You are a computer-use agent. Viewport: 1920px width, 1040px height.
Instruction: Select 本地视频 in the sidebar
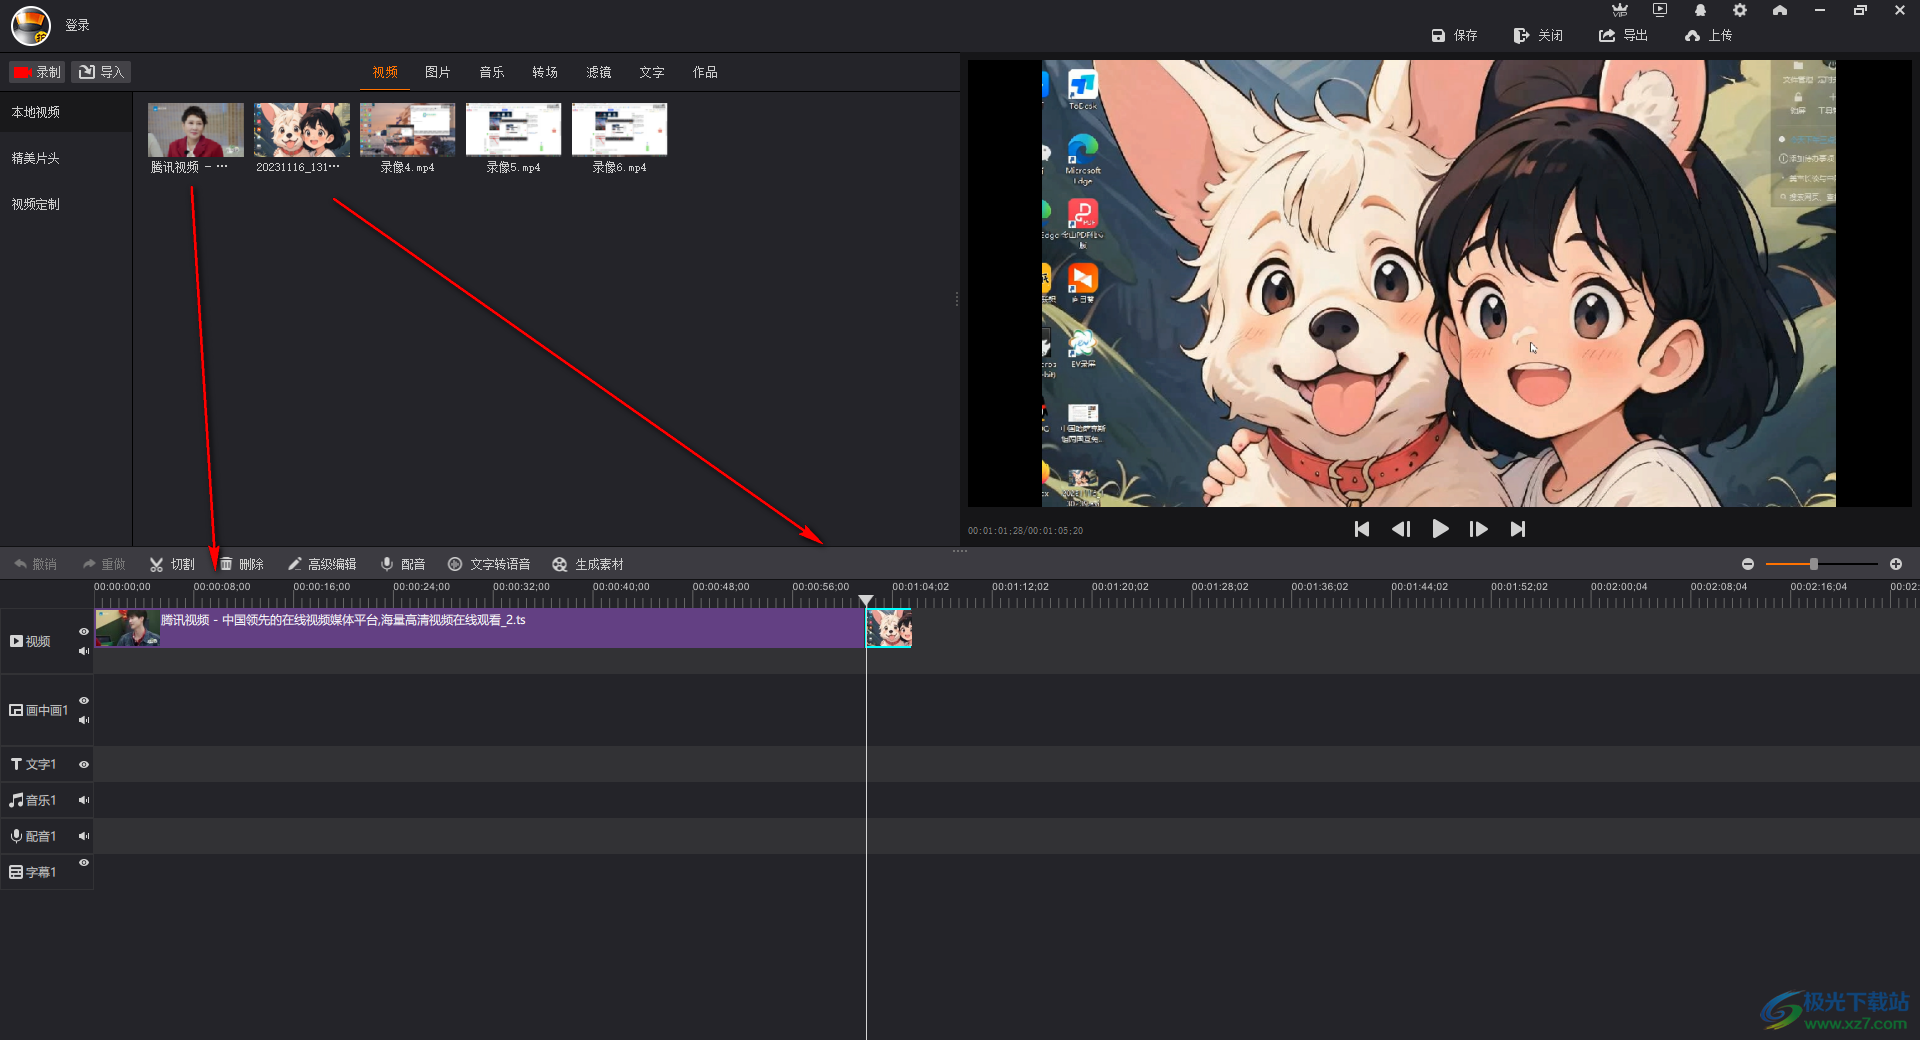[66, 112]
